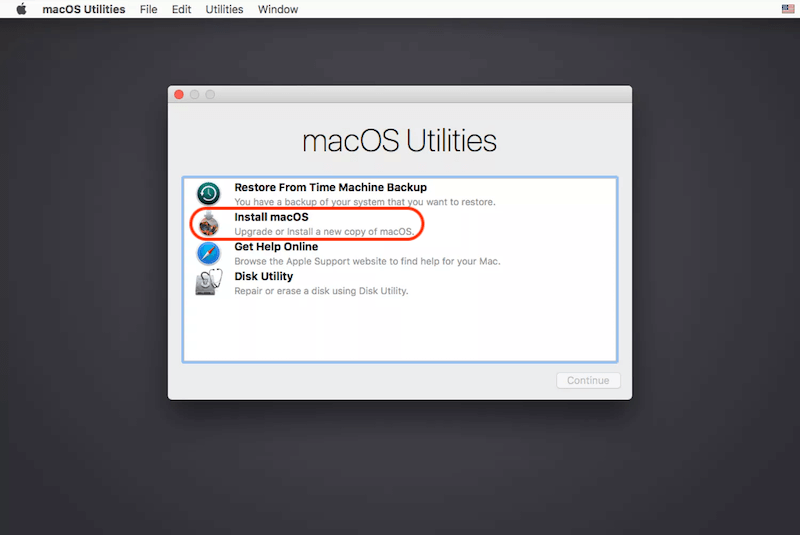
Task: Close the macOS Utilities window
Action: tap(179, 94)
